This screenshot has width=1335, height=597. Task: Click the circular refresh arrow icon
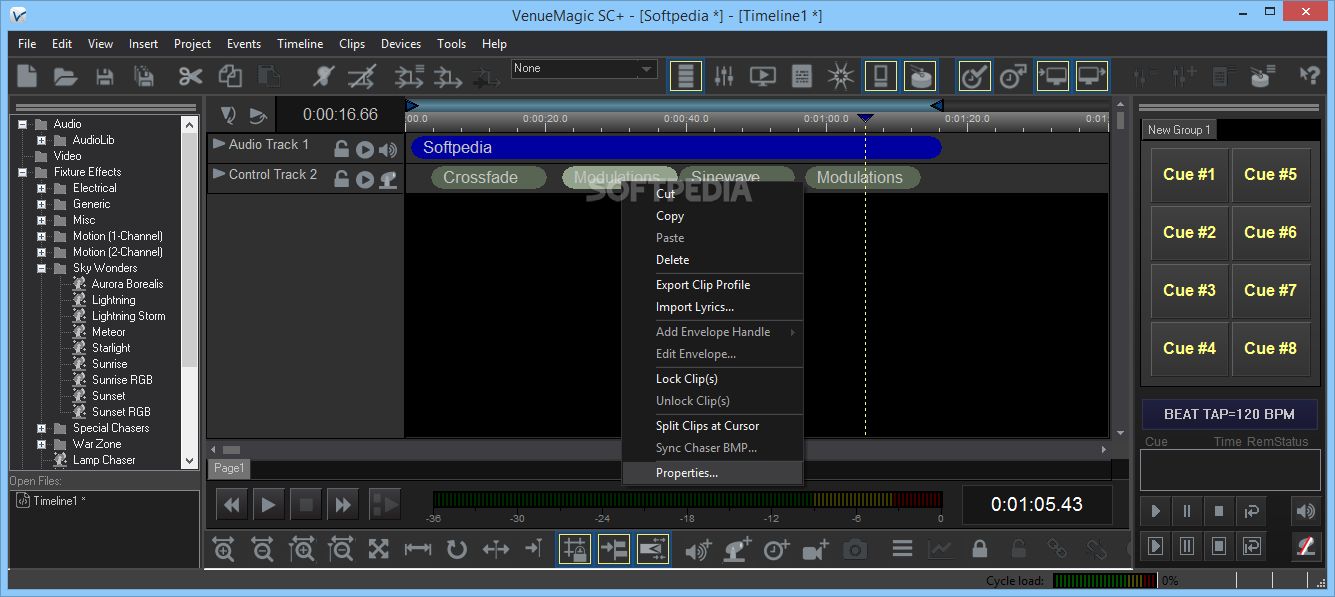(x=457, y=549)
